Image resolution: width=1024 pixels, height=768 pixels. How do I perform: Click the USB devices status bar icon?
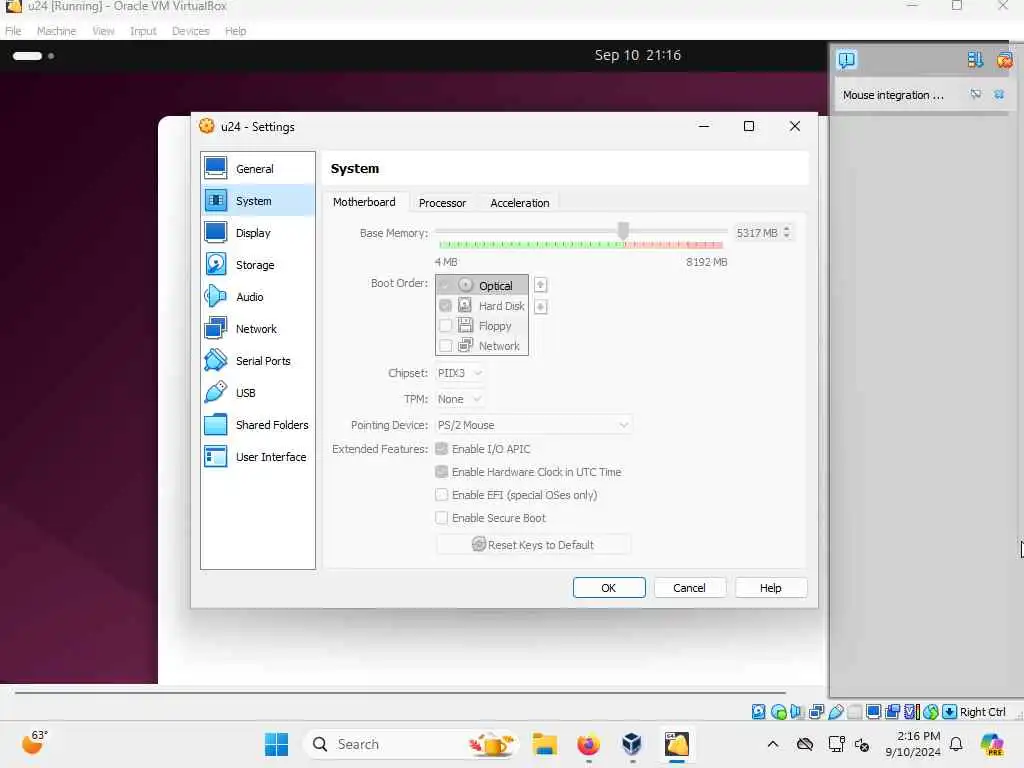pyautogui.click(x=835, y=712)
